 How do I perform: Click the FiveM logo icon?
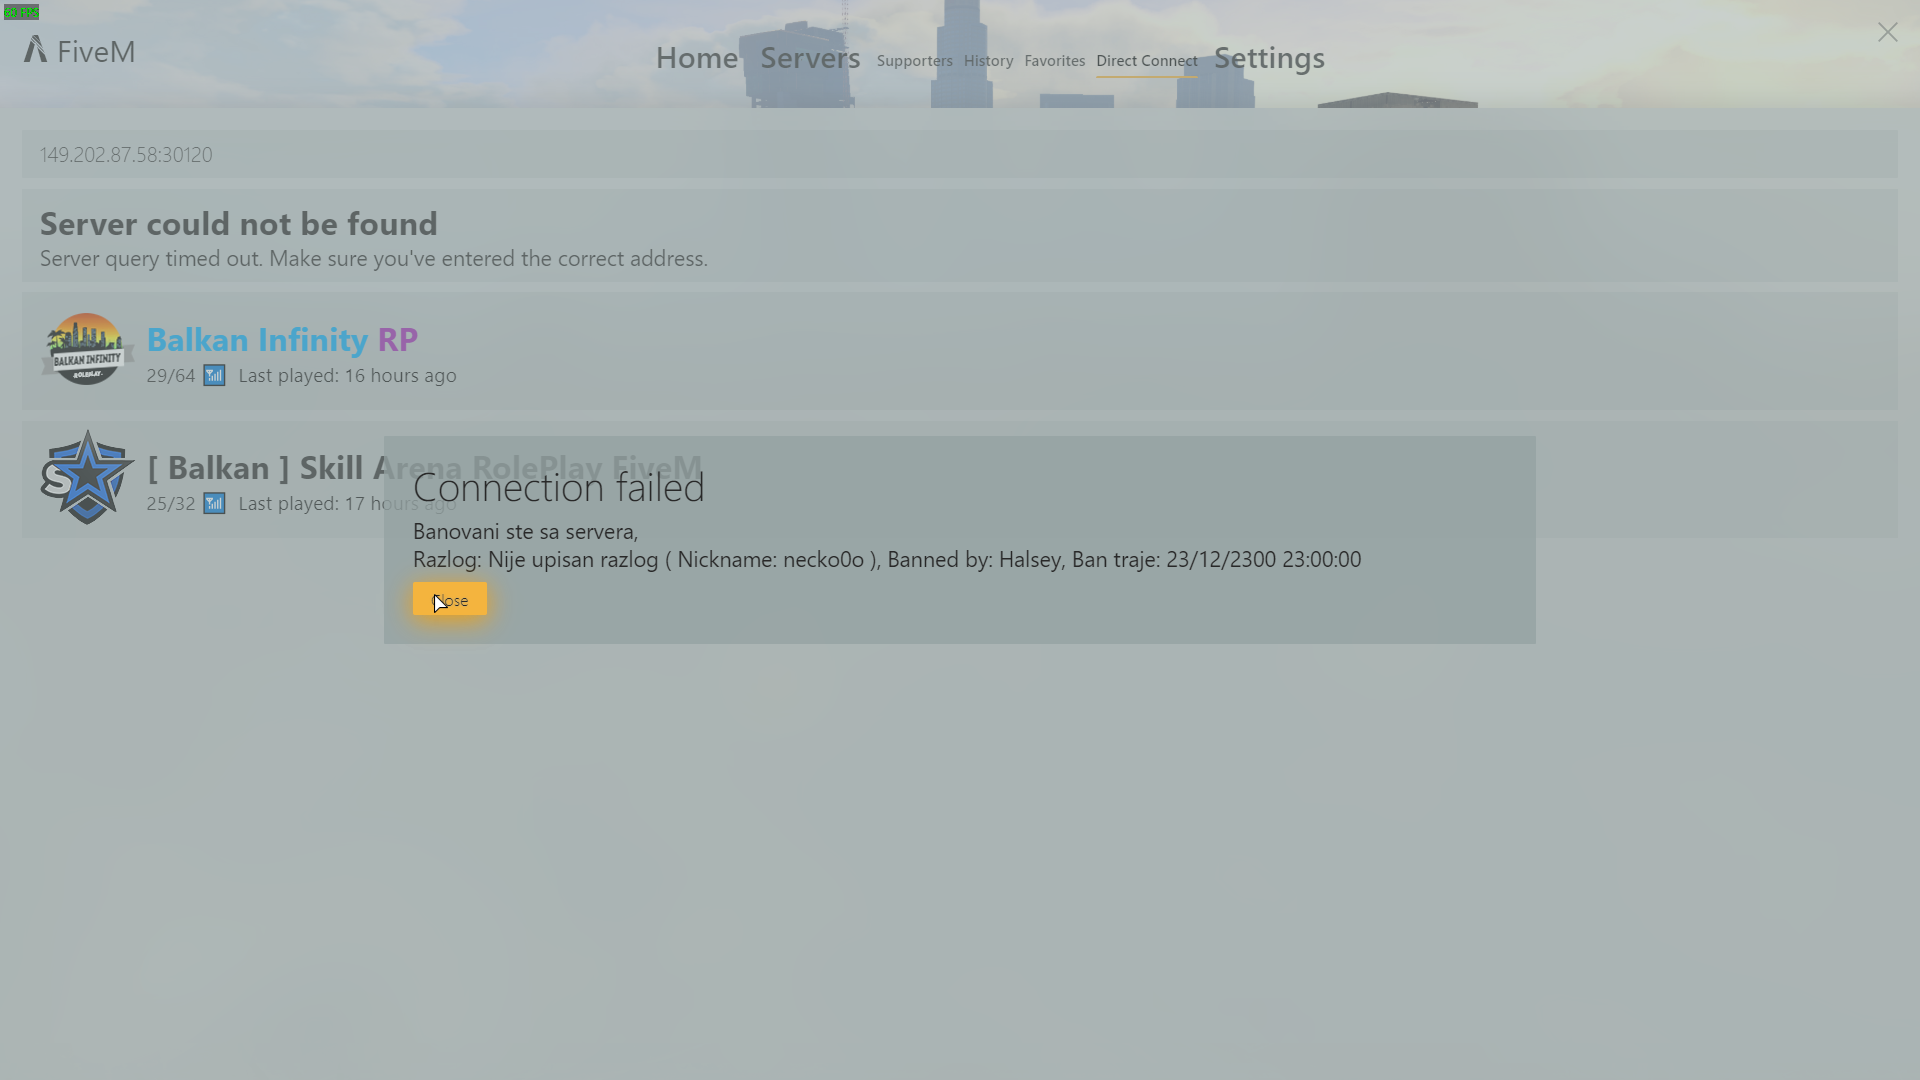click(x=36, y=49)
